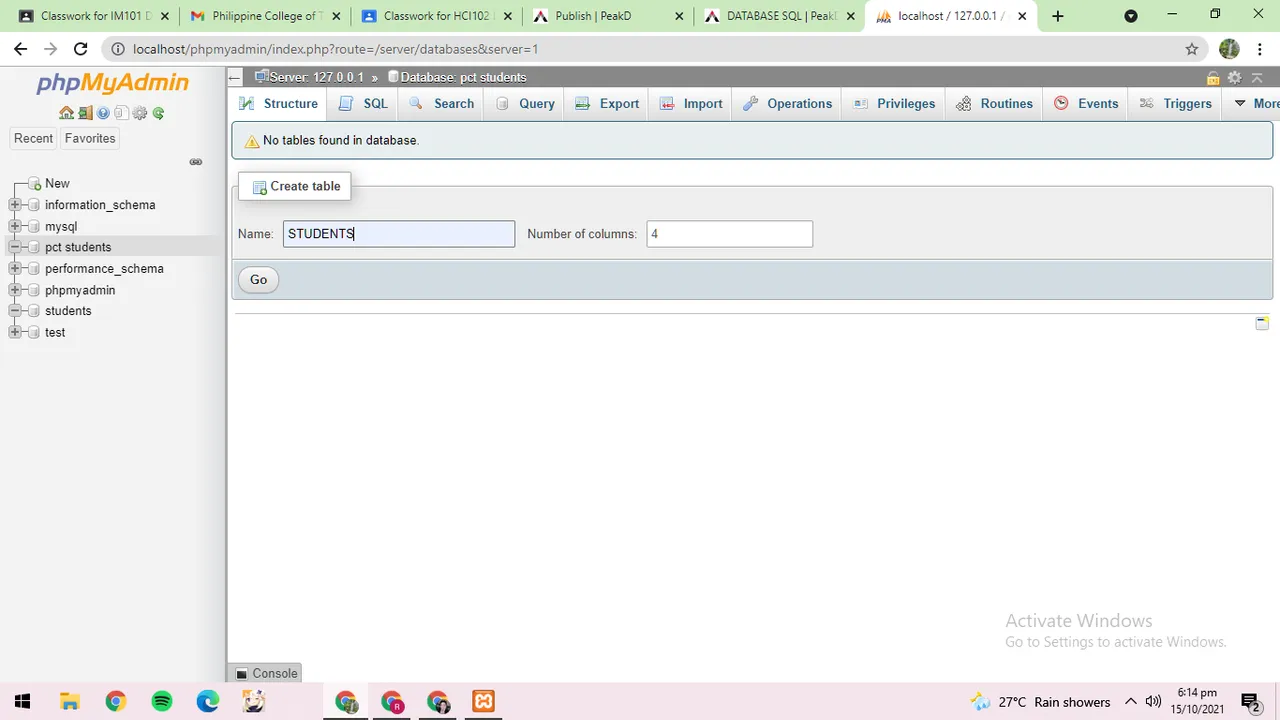Click the volume speaker tray icon
1280x720 pixels.
click(1153, 701)
